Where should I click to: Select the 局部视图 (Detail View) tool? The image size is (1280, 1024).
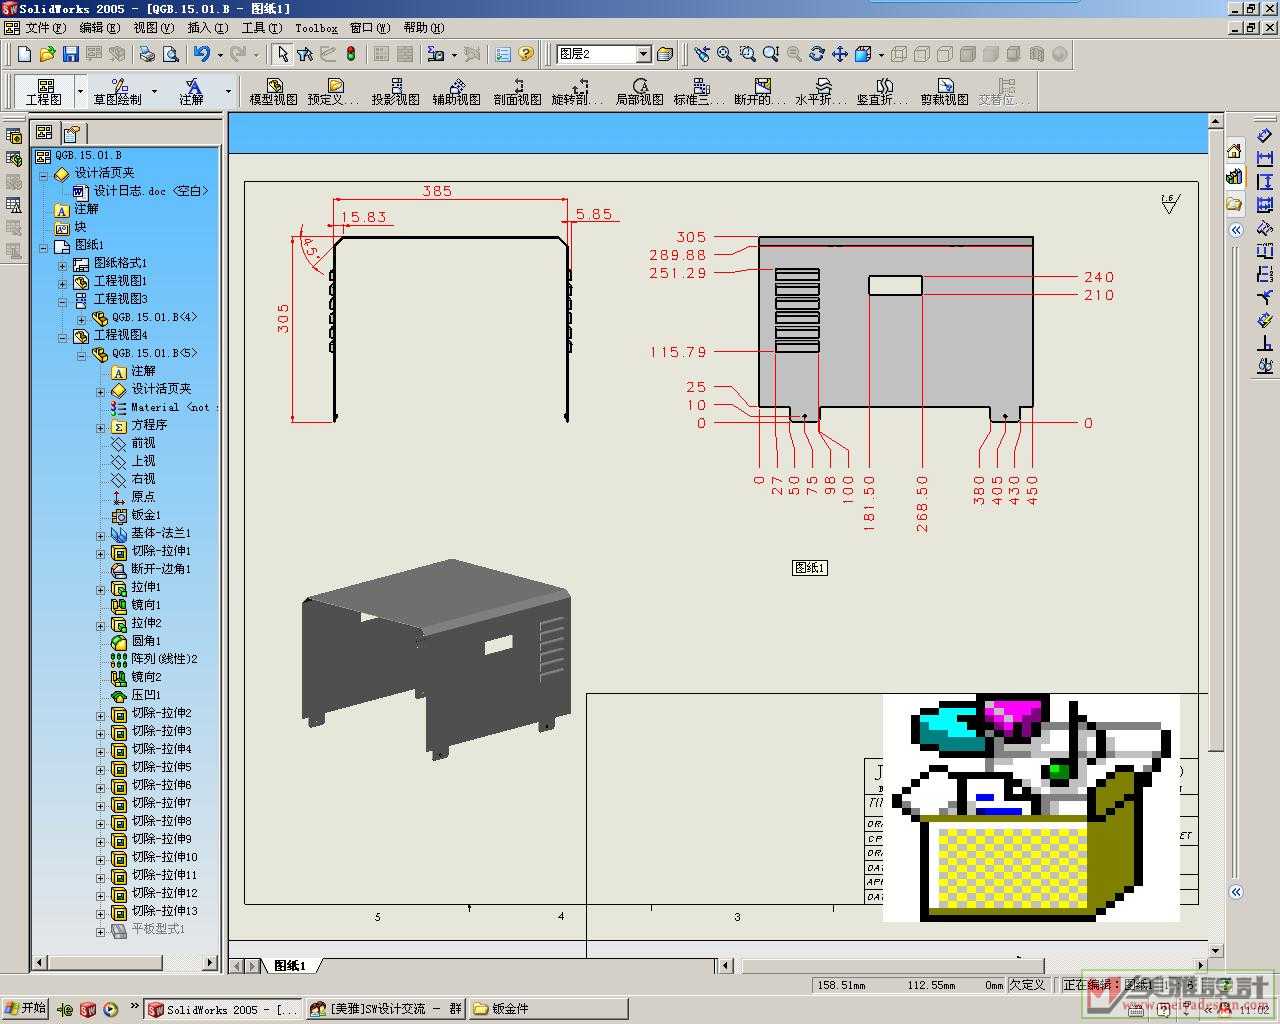[640, 90]
